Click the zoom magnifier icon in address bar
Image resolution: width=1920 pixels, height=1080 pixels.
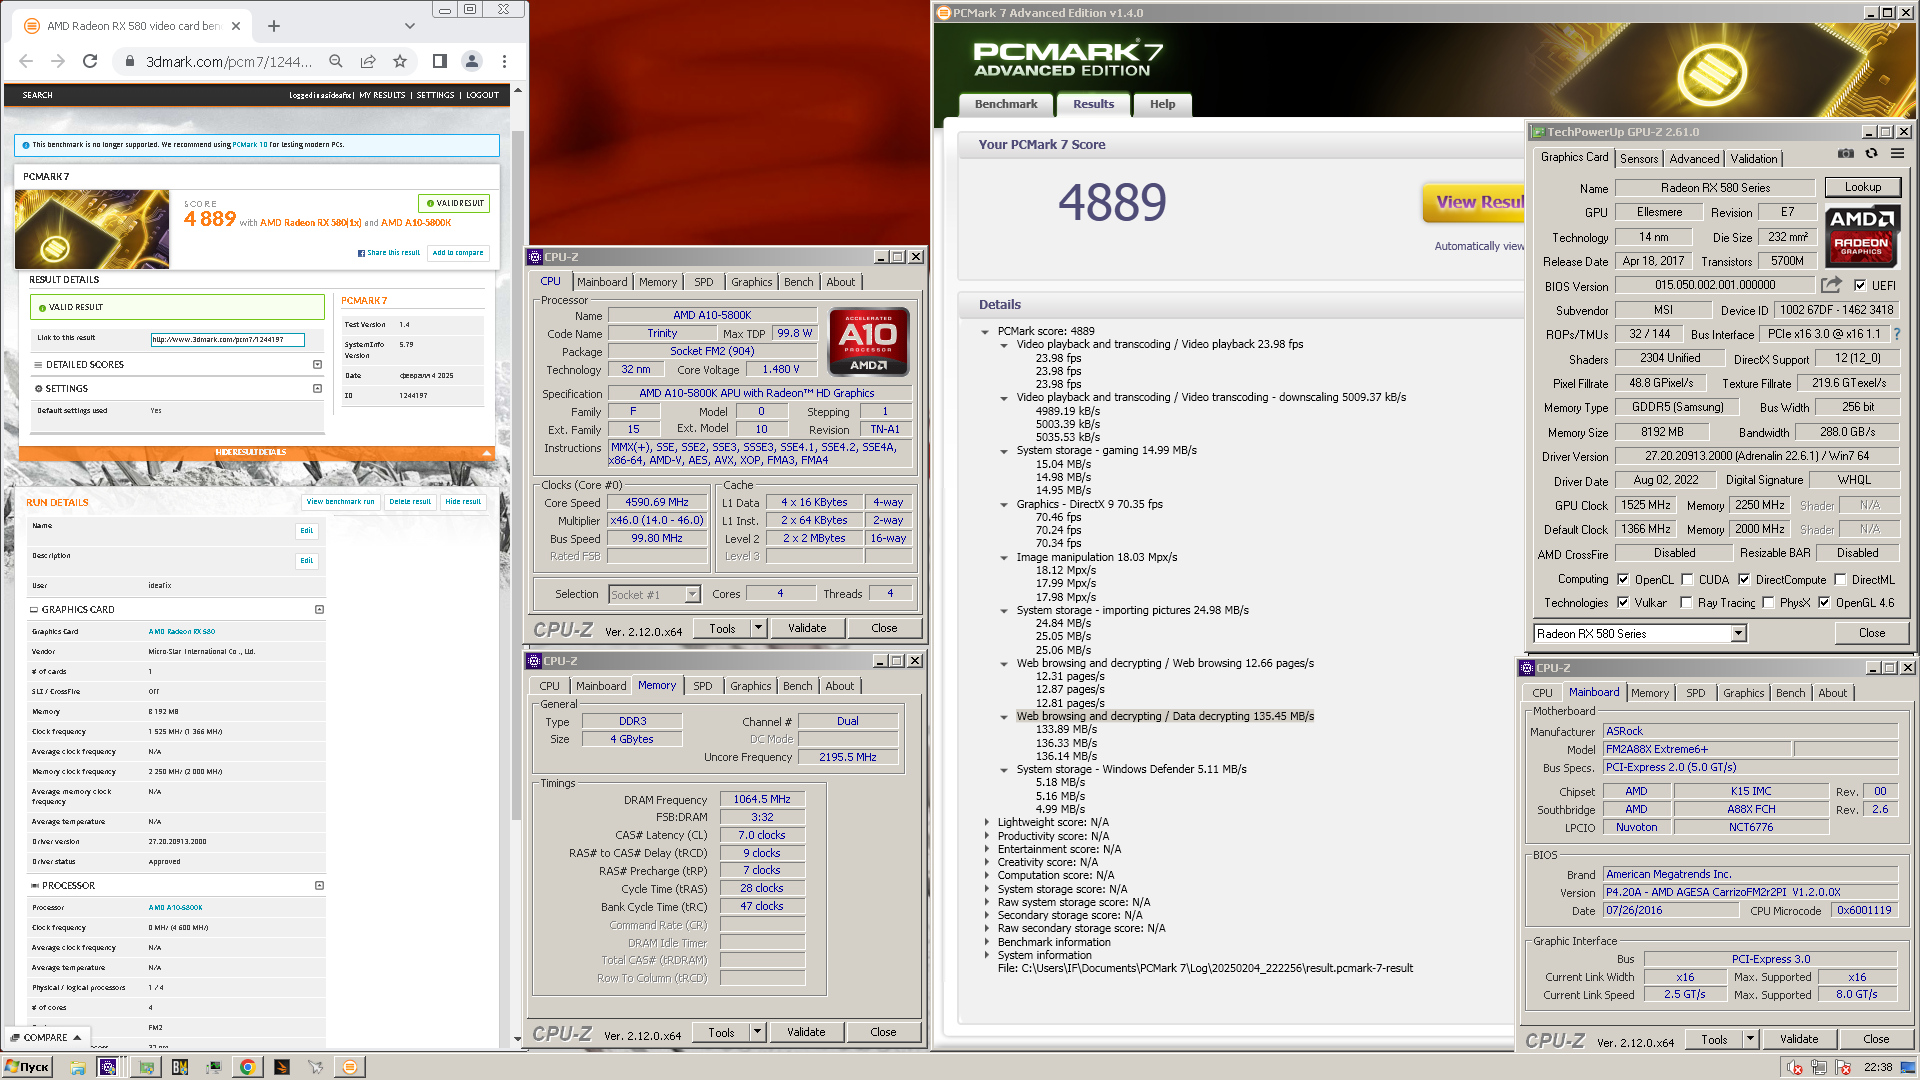336,61
